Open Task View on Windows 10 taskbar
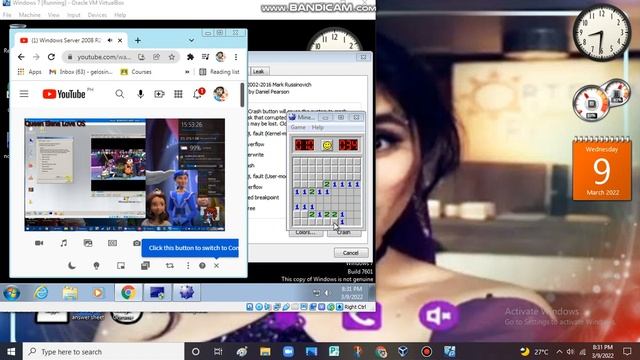Image resolution: width=640 pixels, height=360 pixels. [x=218, y=351]
